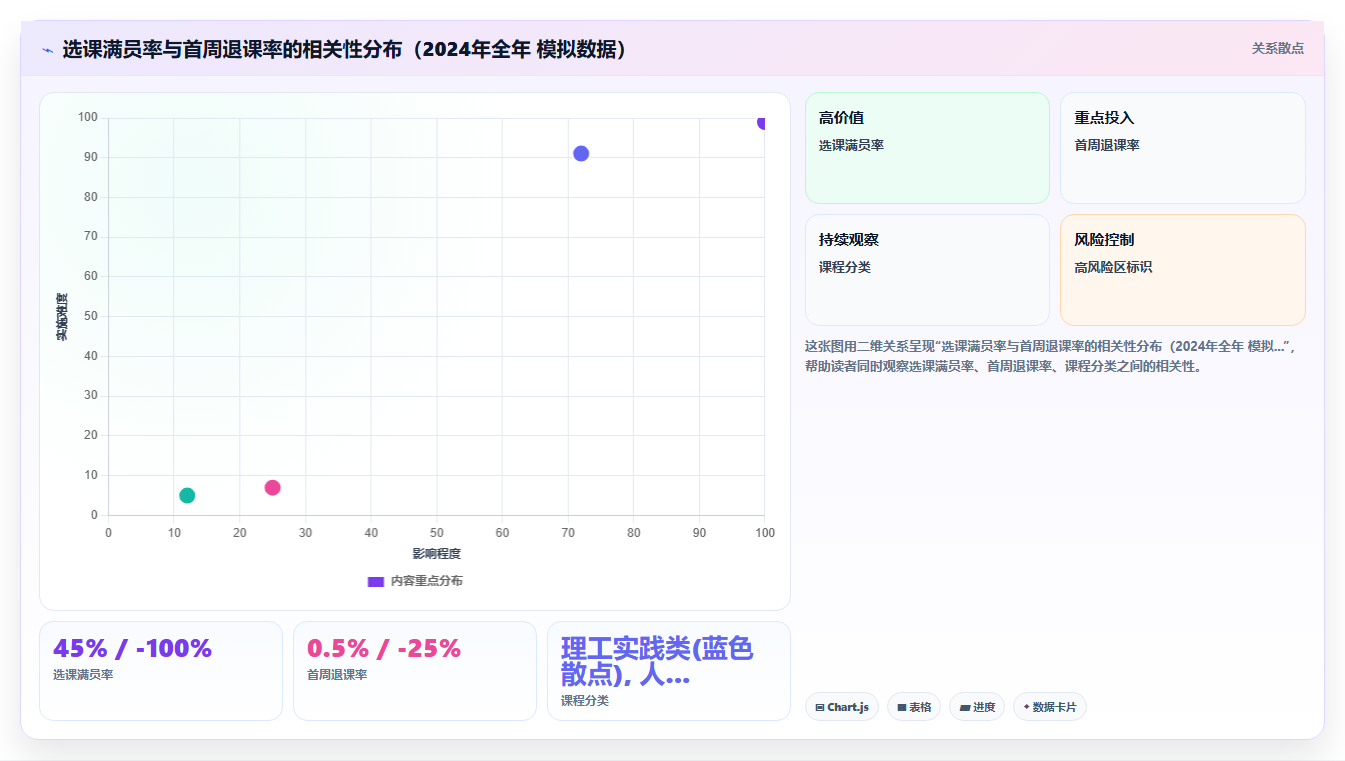Click the 实施难度 y-axis title

[x=61, y=317]
